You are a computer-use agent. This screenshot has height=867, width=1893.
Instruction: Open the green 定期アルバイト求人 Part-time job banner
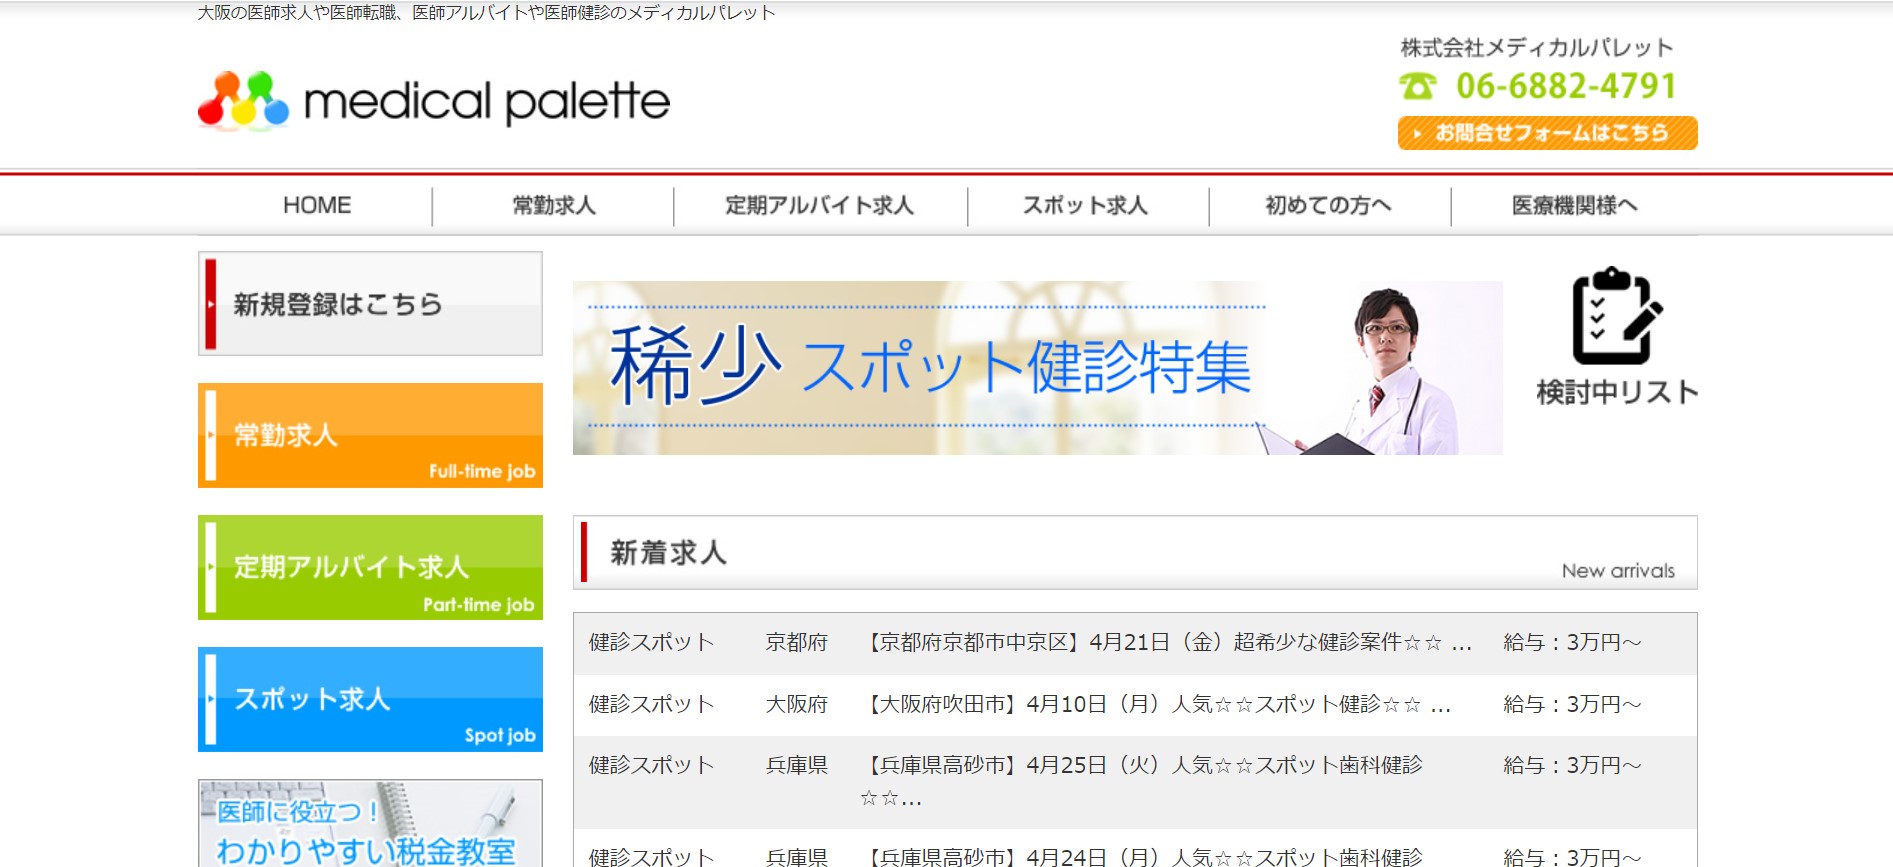point(370,567)
